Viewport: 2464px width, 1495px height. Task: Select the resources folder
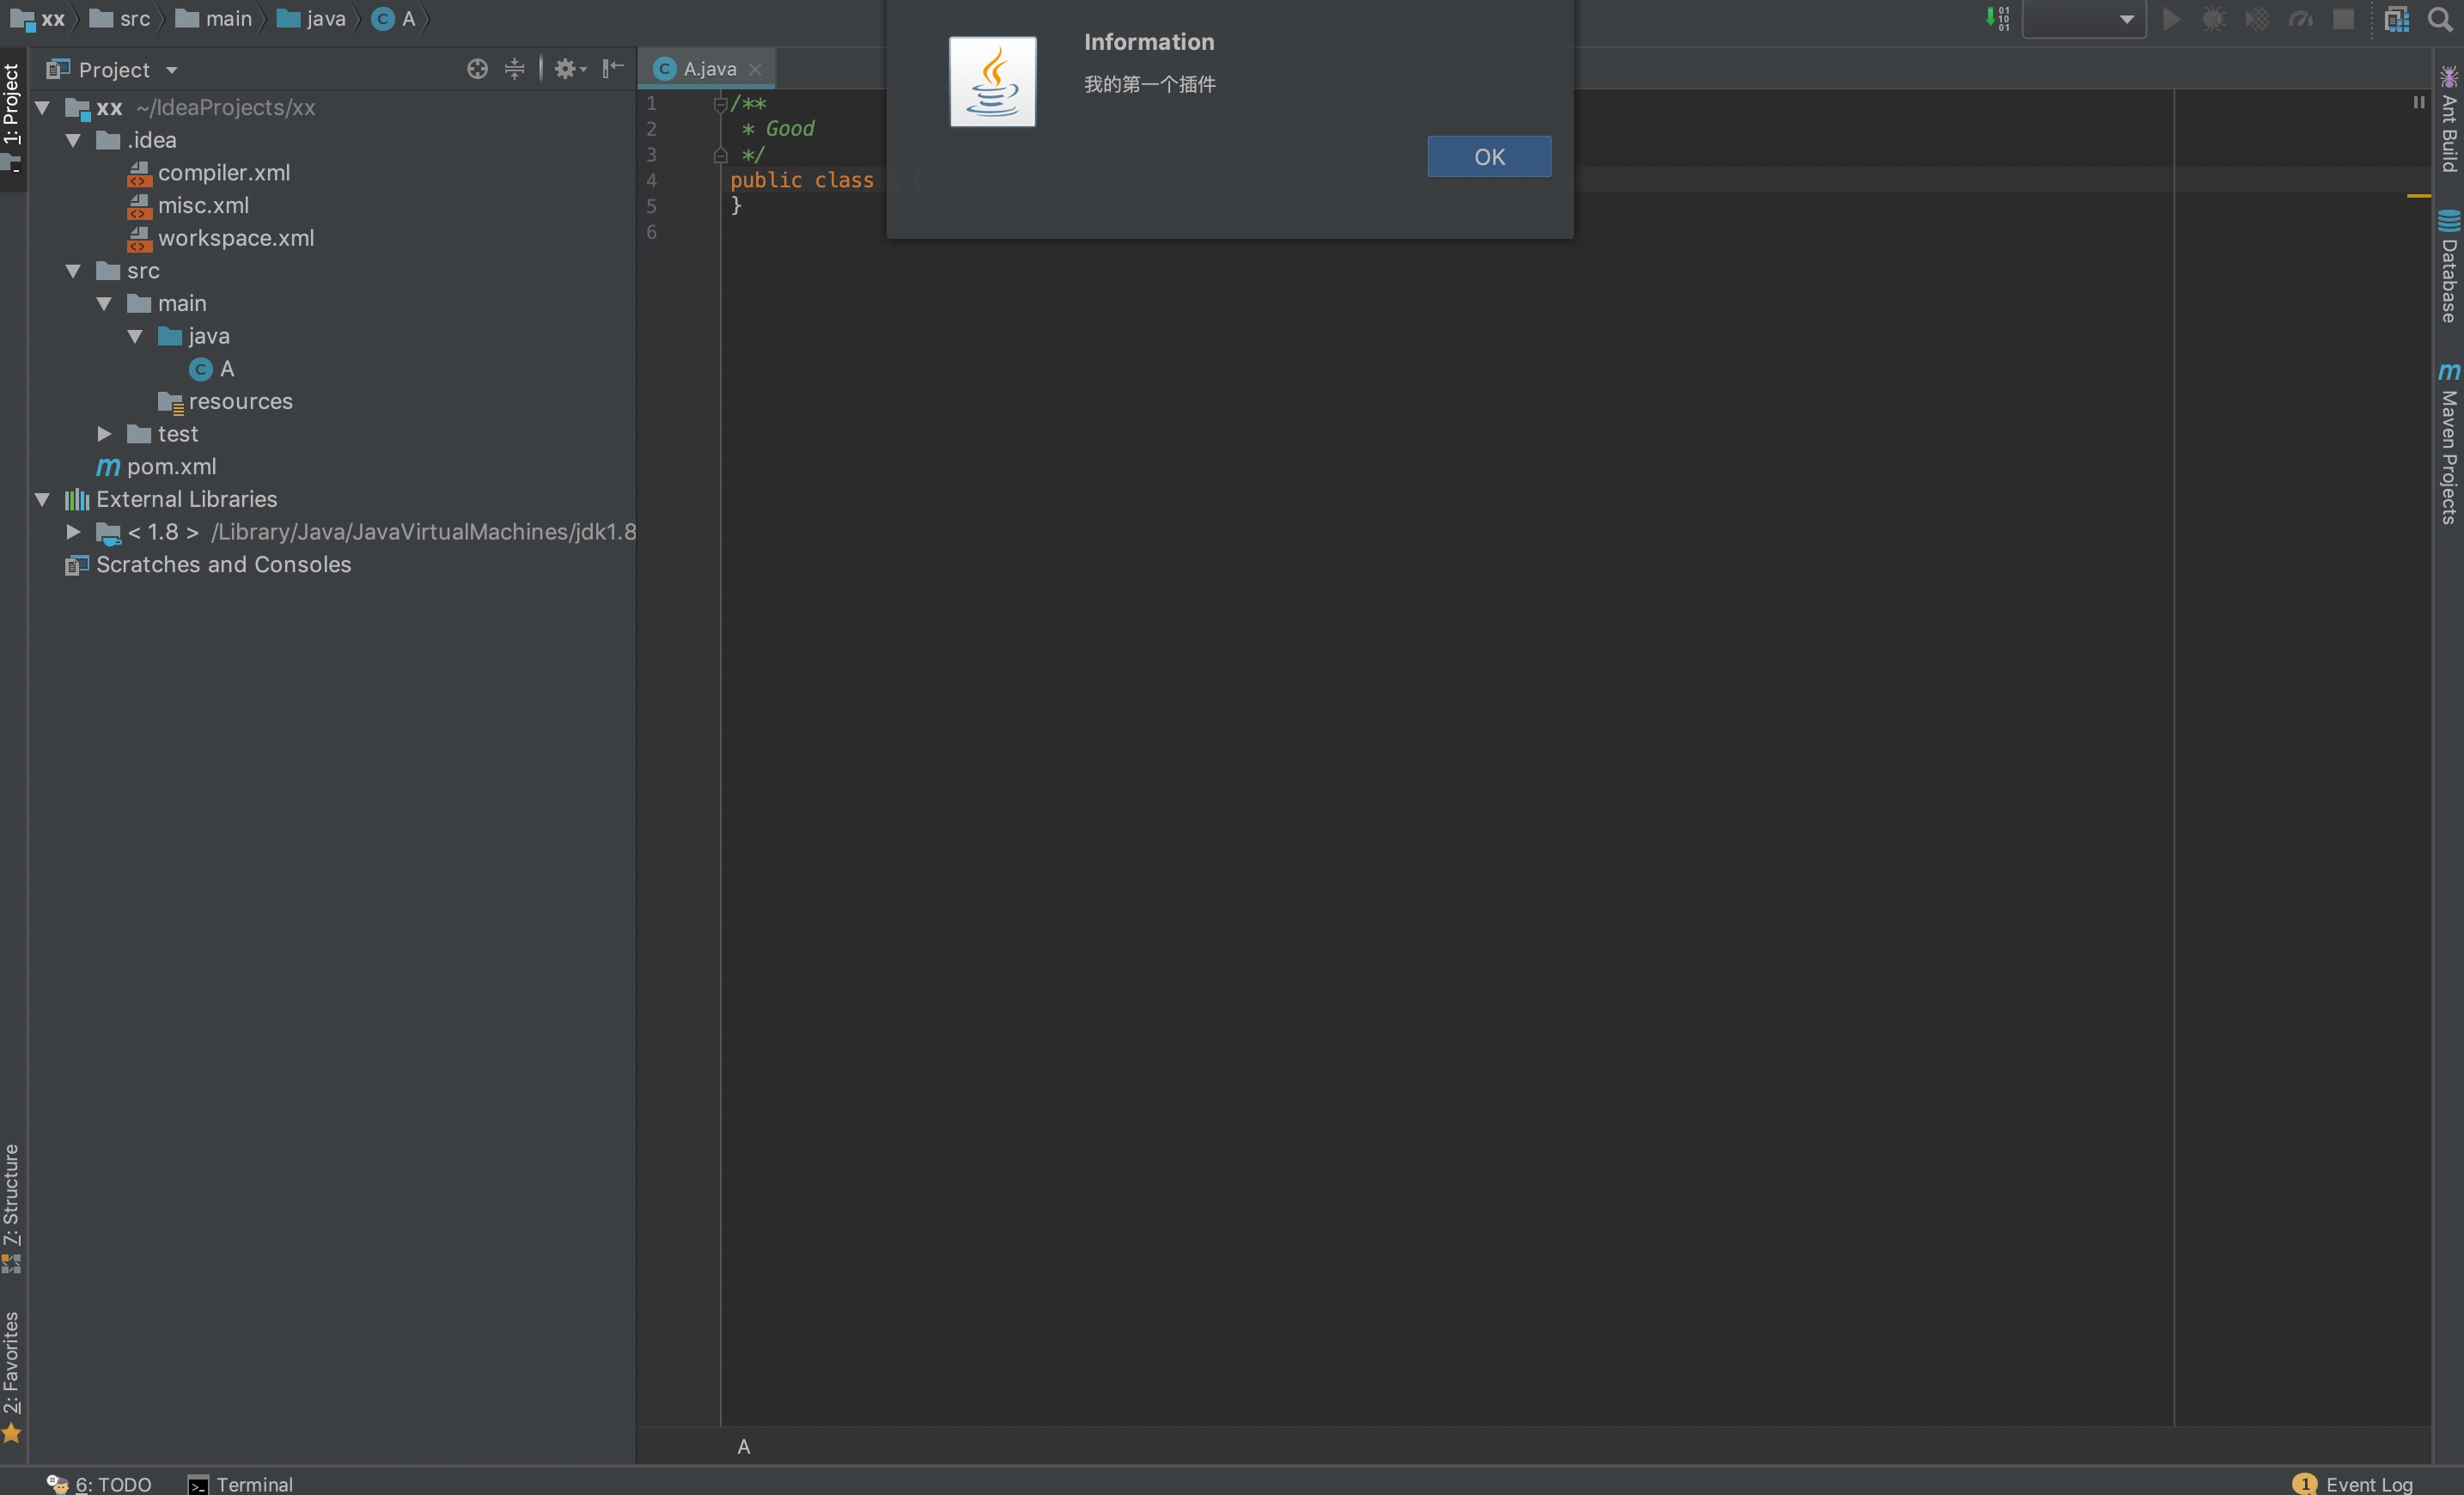(240, 401)
